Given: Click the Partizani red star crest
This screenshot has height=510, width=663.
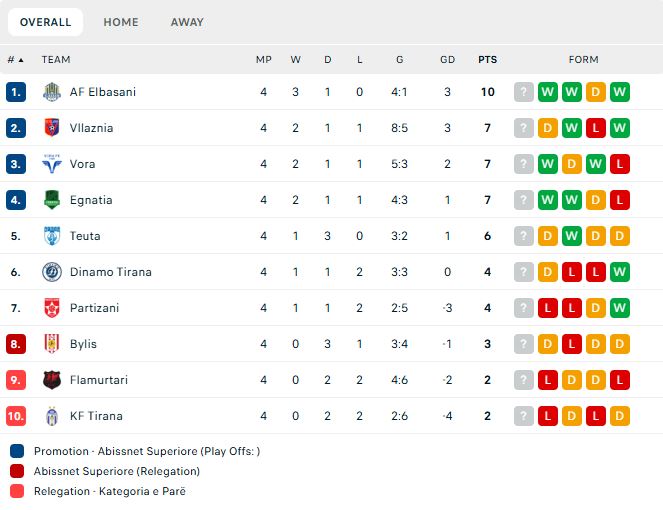Looking at the screenshot, I should click(x=52, y=307).
